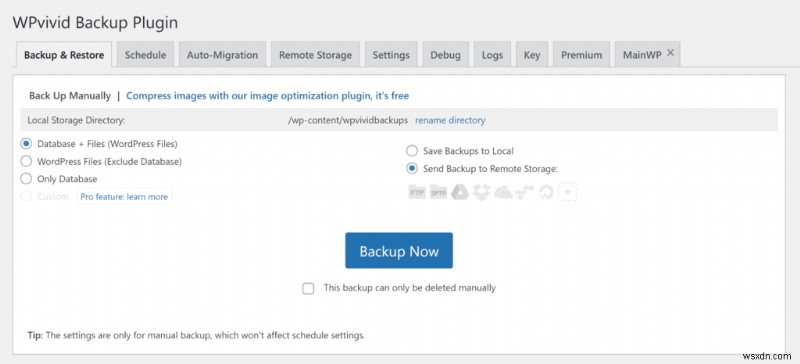Image resolution: width=800 pixels, height=364 pixels.
Task: Click the Tip text about manual backup
Action: (x=196, y=336)
